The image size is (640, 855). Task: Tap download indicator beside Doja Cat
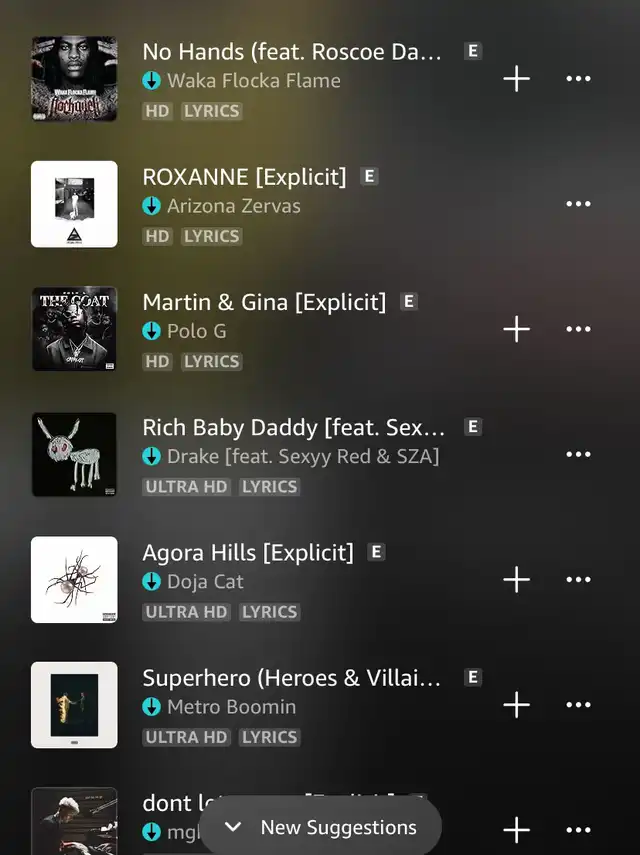(152, 582)
